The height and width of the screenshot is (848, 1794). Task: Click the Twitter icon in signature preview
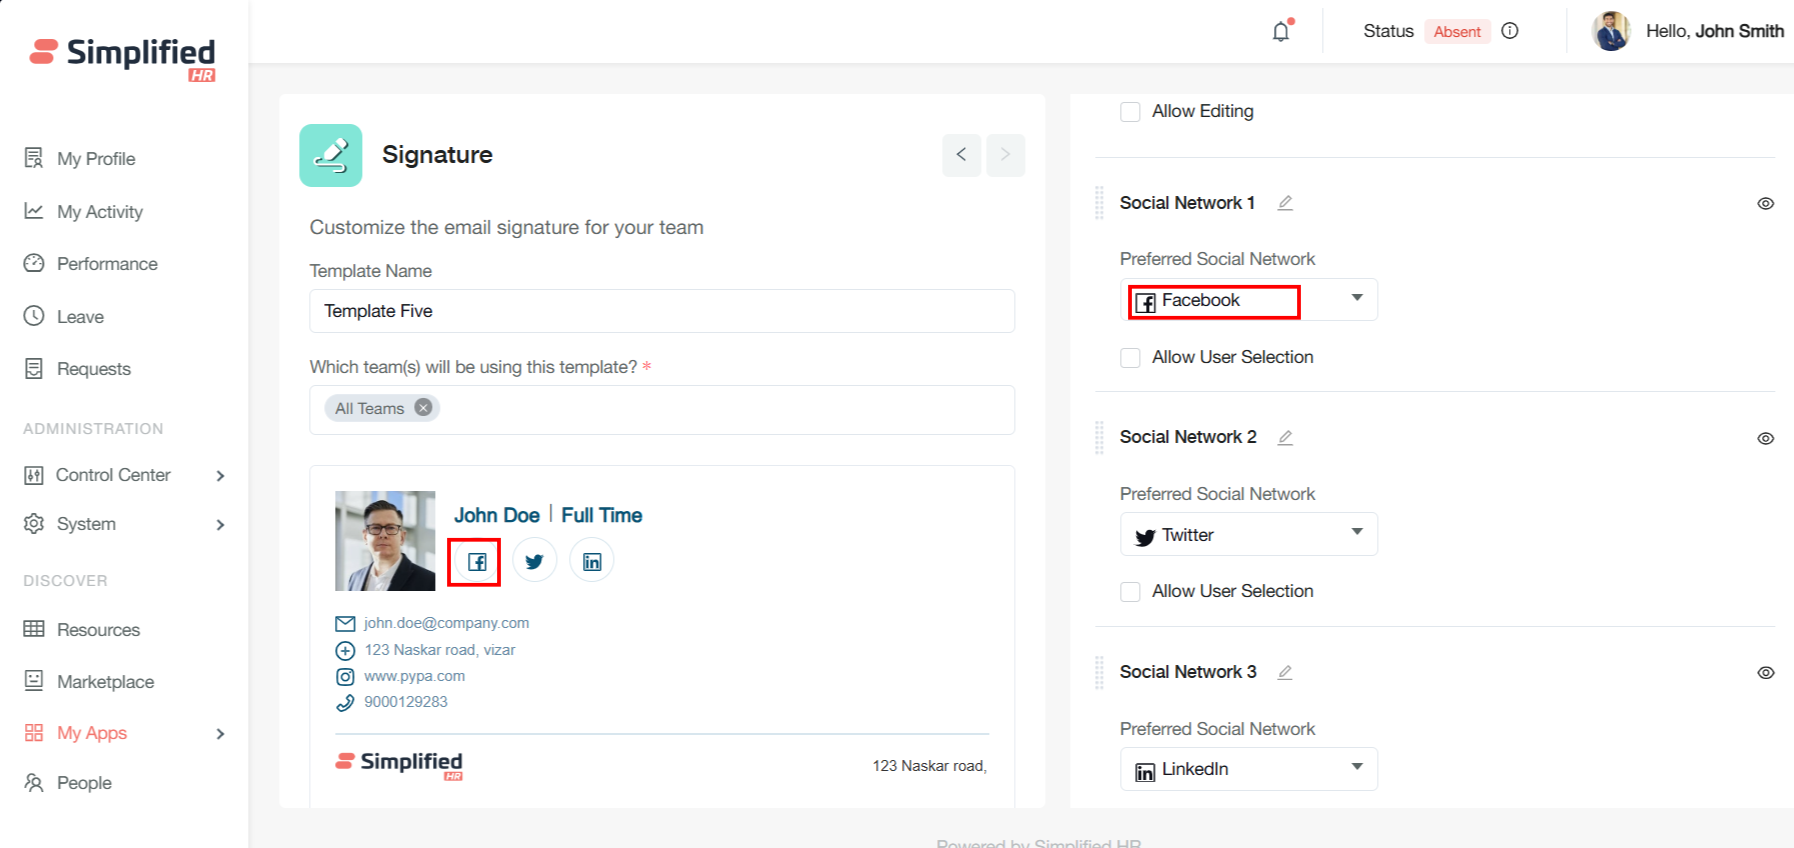coord(534,561)
